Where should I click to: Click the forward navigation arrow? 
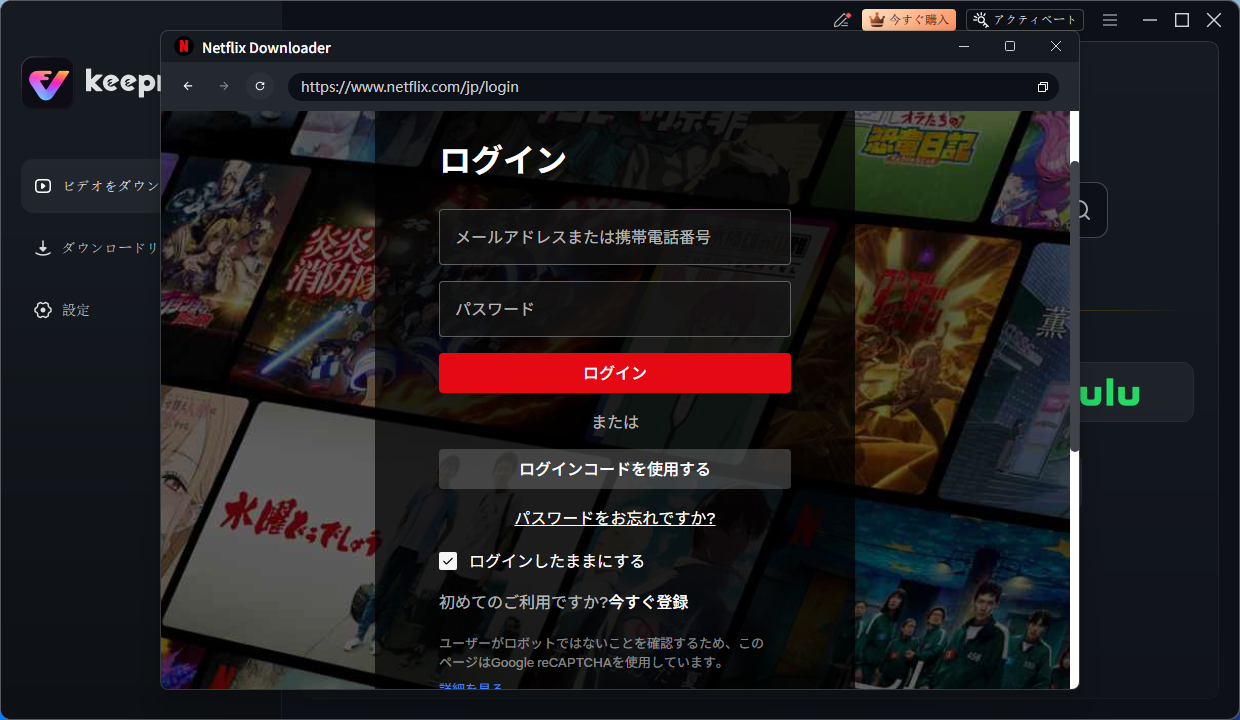224,87
